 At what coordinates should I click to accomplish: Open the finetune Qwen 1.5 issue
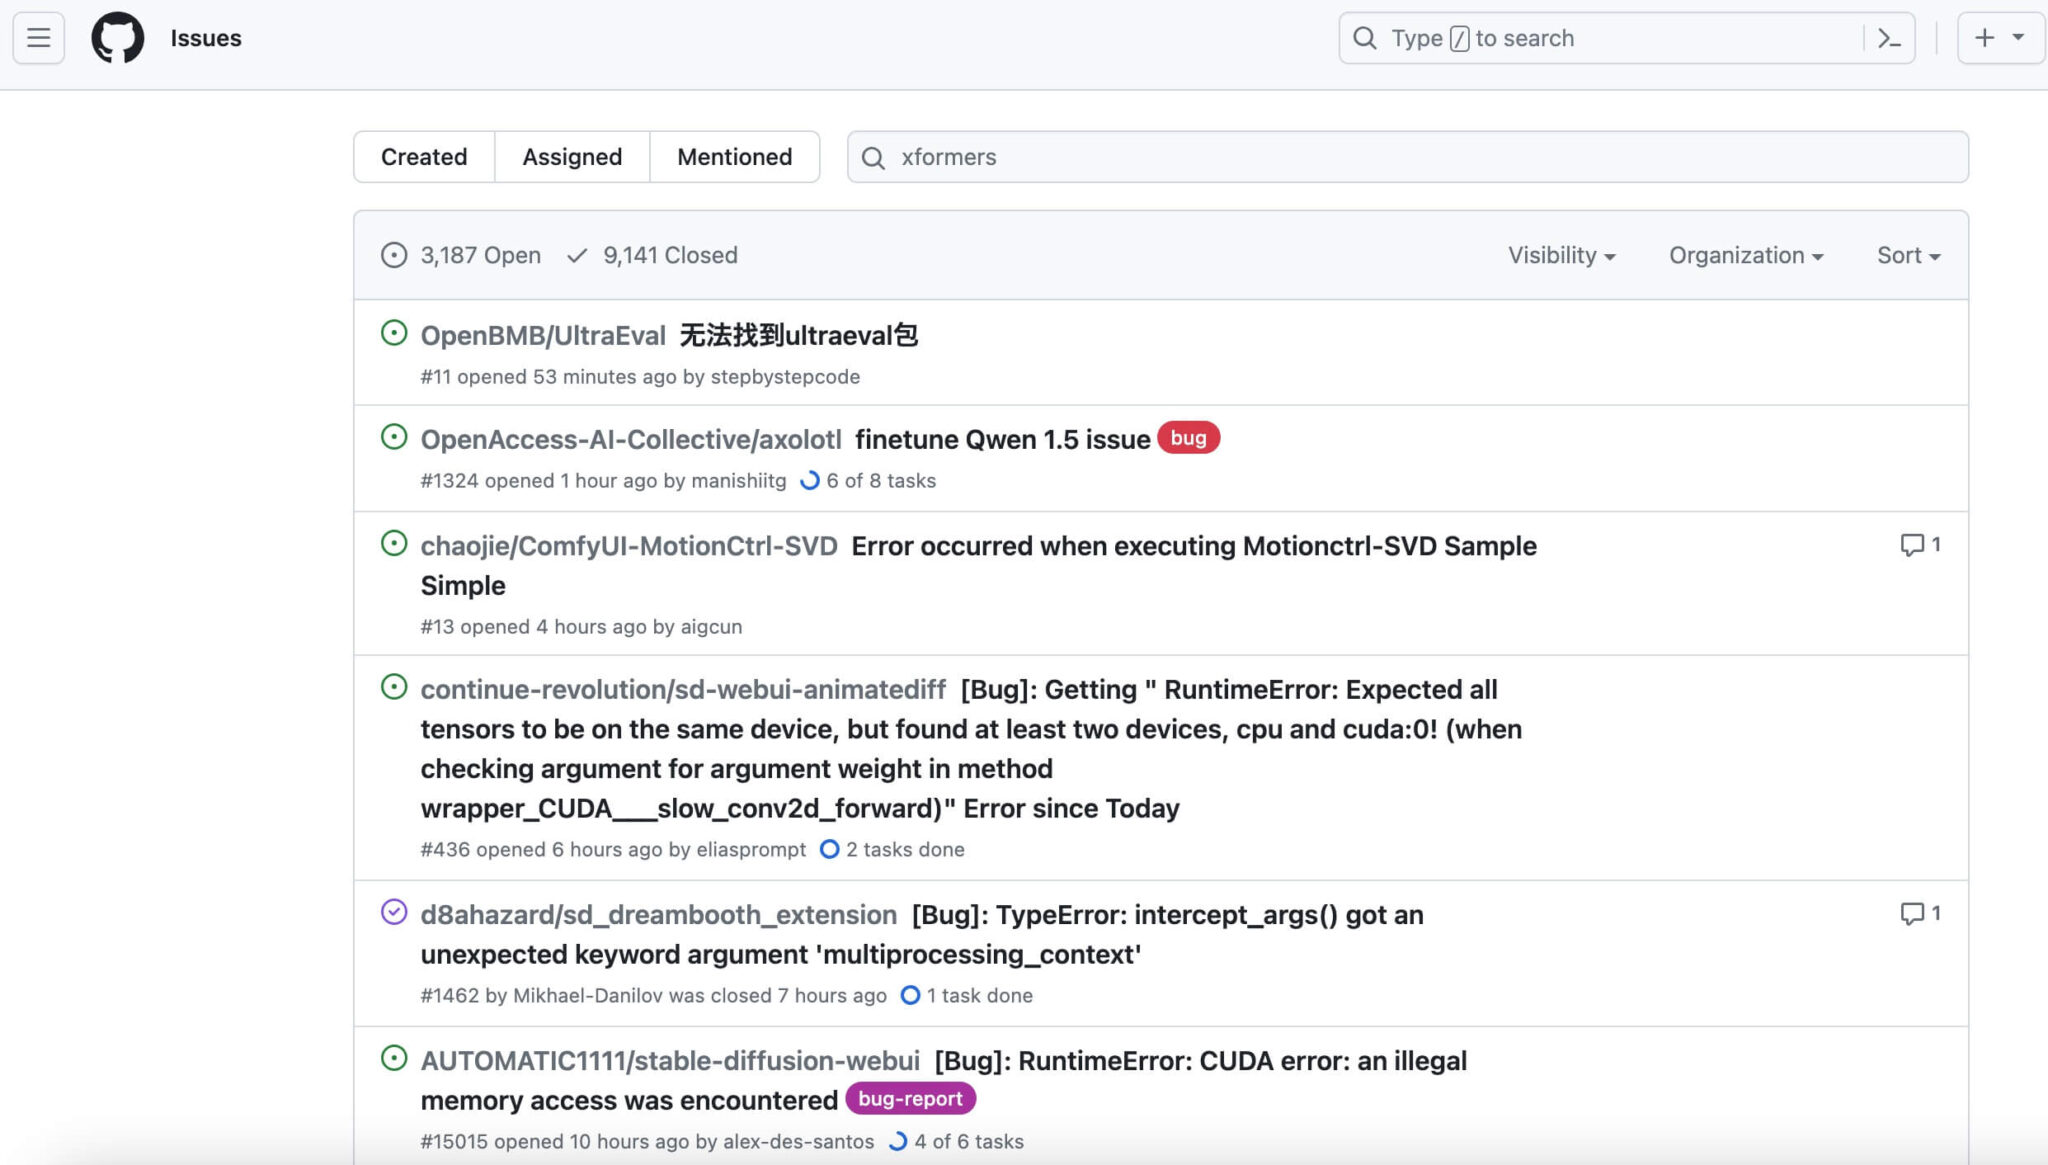coord(1002,440)
